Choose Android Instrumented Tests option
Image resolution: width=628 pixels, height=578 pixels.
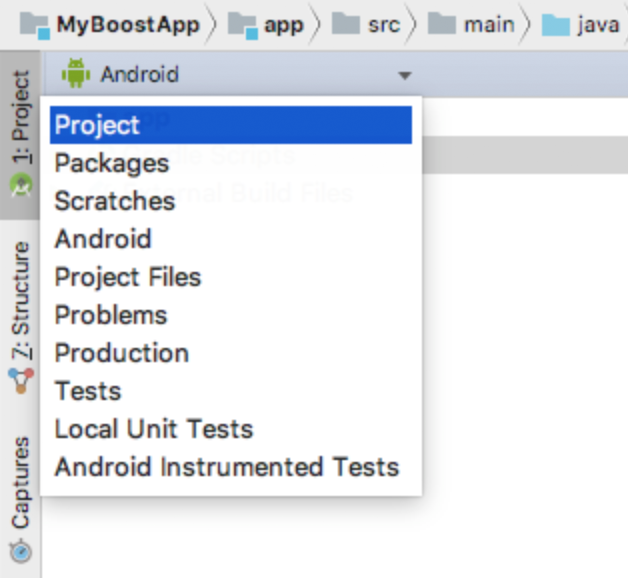pyautogui.click(x=231, y=467)
